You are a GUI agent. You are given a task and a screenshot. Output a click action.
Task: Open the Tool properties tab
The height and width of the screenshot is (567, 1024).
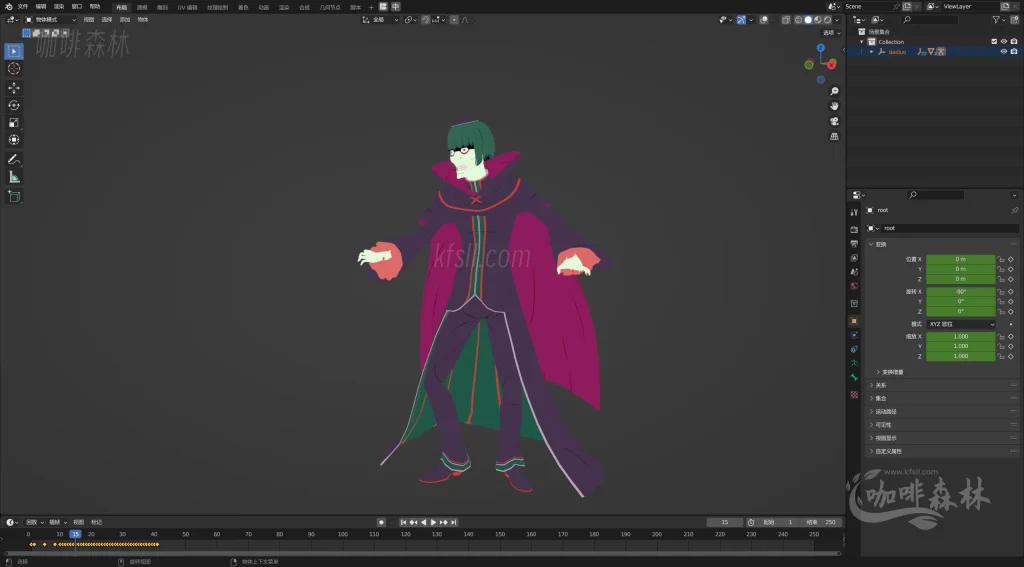pos(854,212)
